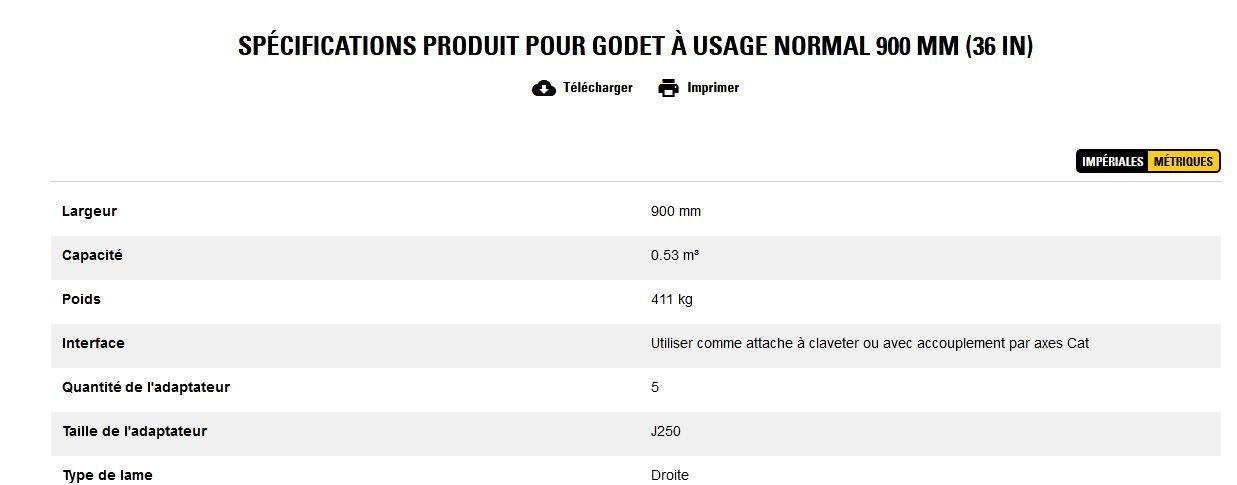Select the J250 adapter size value
Image resolution: width=1237 pixels, height=485 pixels.
click(x=665, y=432)
